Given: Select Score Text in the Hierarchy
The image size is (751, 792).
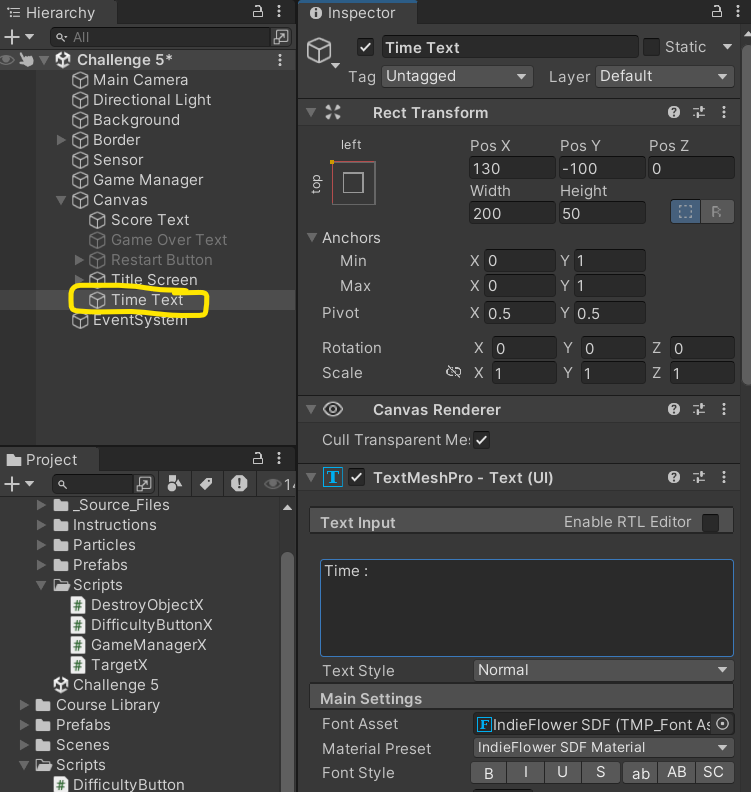Looking at the screenshot, I should point(150,220).
